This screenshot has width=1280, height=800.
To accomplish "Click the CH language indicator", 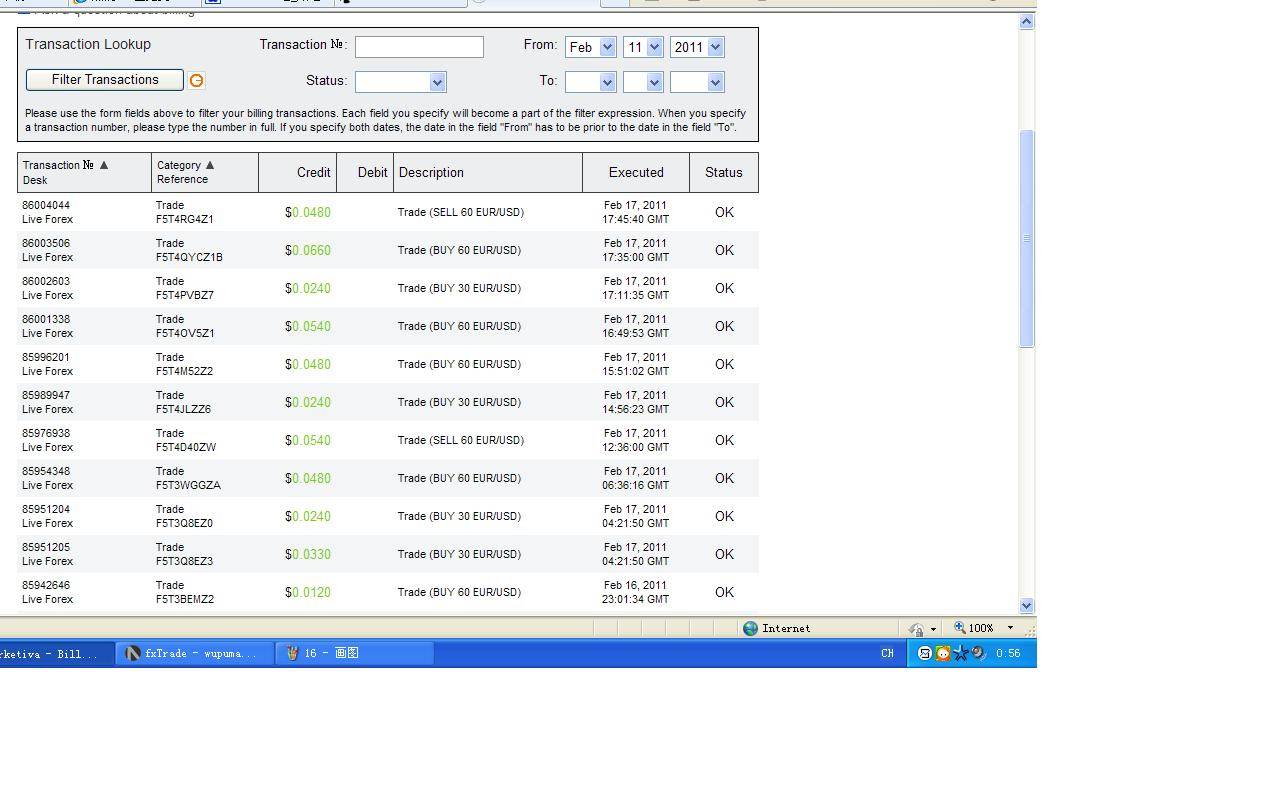I will pyautogui.click(x=887, y=653).
